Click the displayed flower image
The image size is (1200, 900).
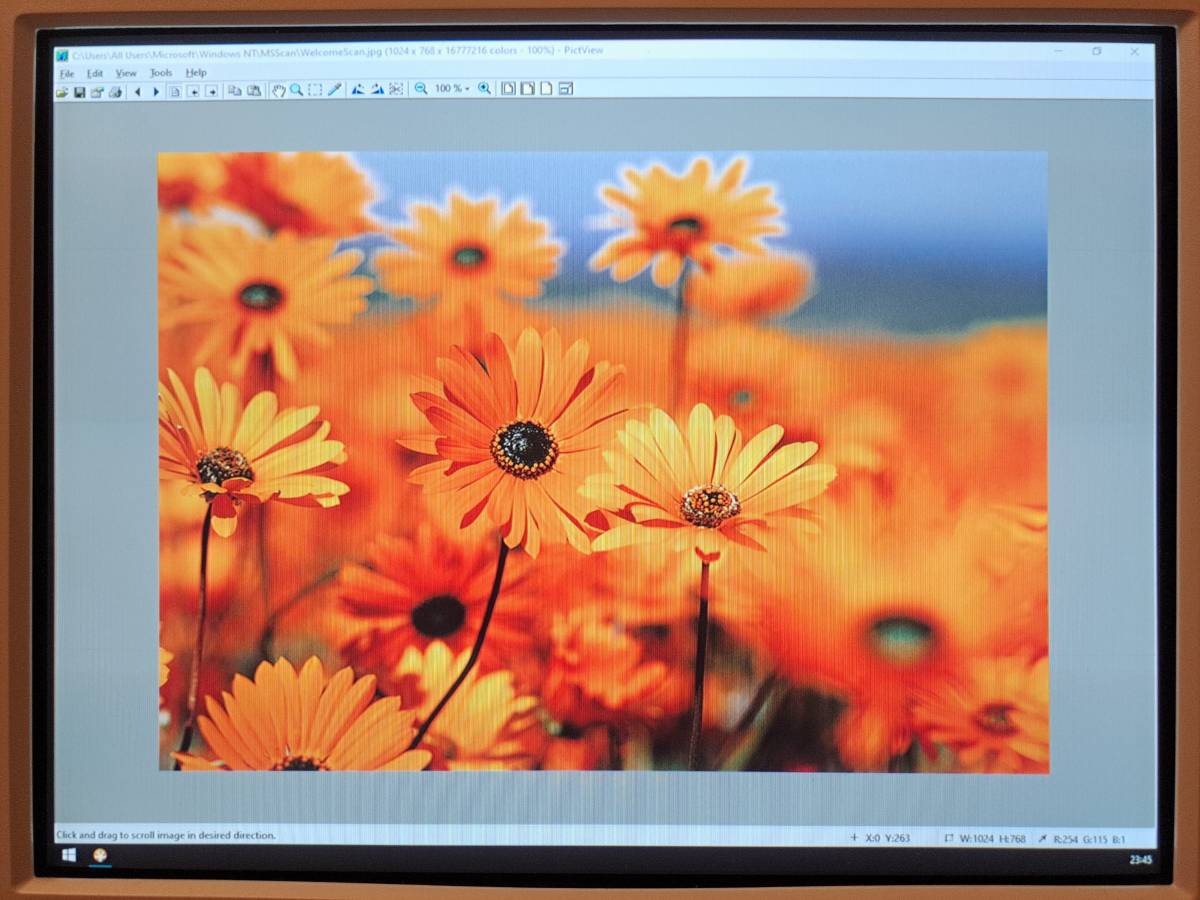603,461
